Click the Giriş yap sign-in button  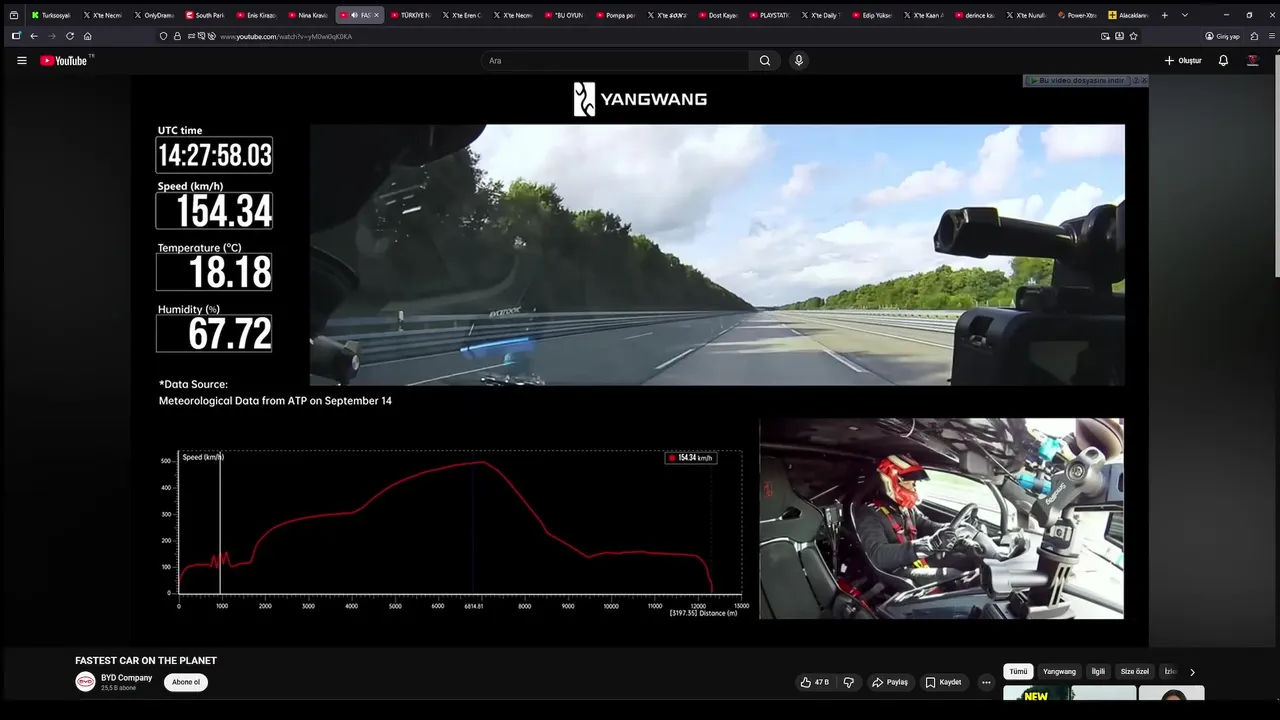[x=1222, y=36]
